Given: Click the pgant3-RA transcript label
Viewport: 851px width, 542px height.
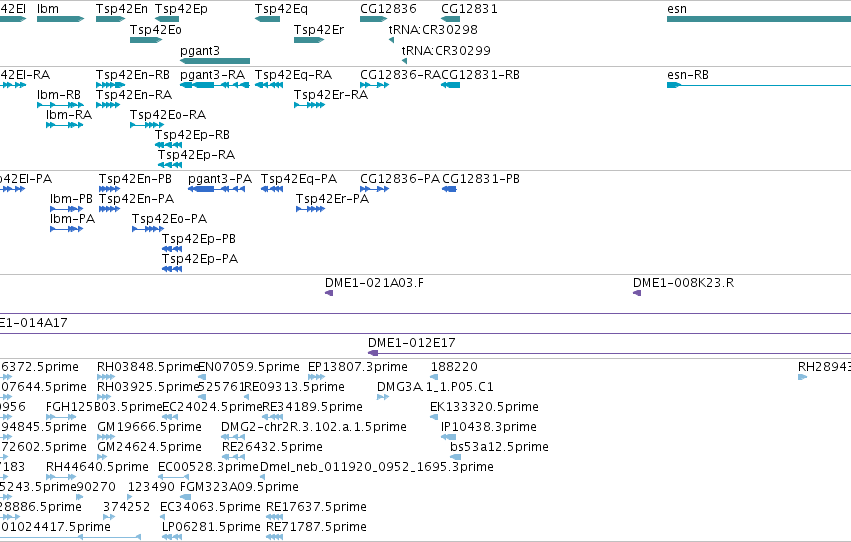Looking at the screenshot, I should [x=213, y=74].
